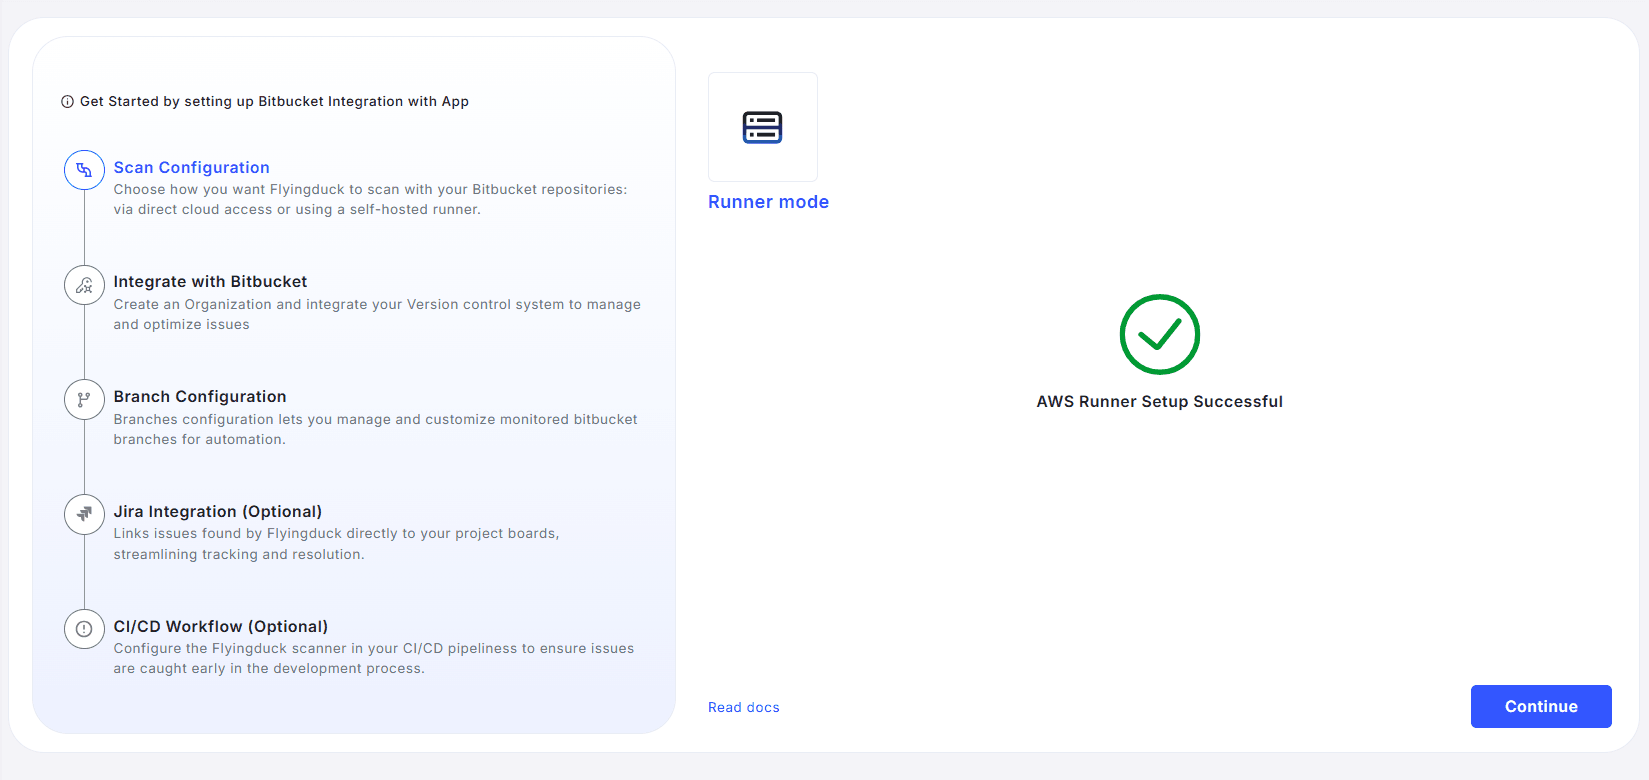This screenshot has height=780, width=1649.
Task: Click the Jira Integration step icon
Action: tap(84, 514)
